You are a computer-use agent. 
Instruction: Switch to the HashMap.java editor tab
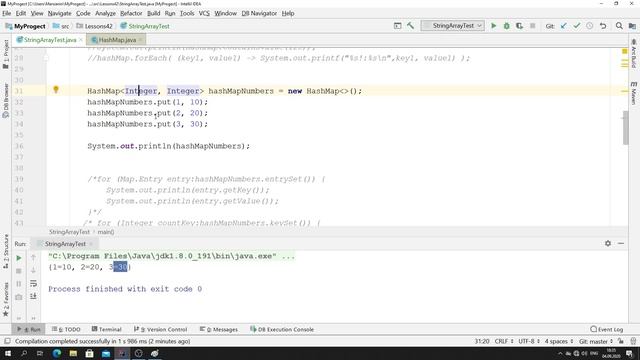(117, 40)
